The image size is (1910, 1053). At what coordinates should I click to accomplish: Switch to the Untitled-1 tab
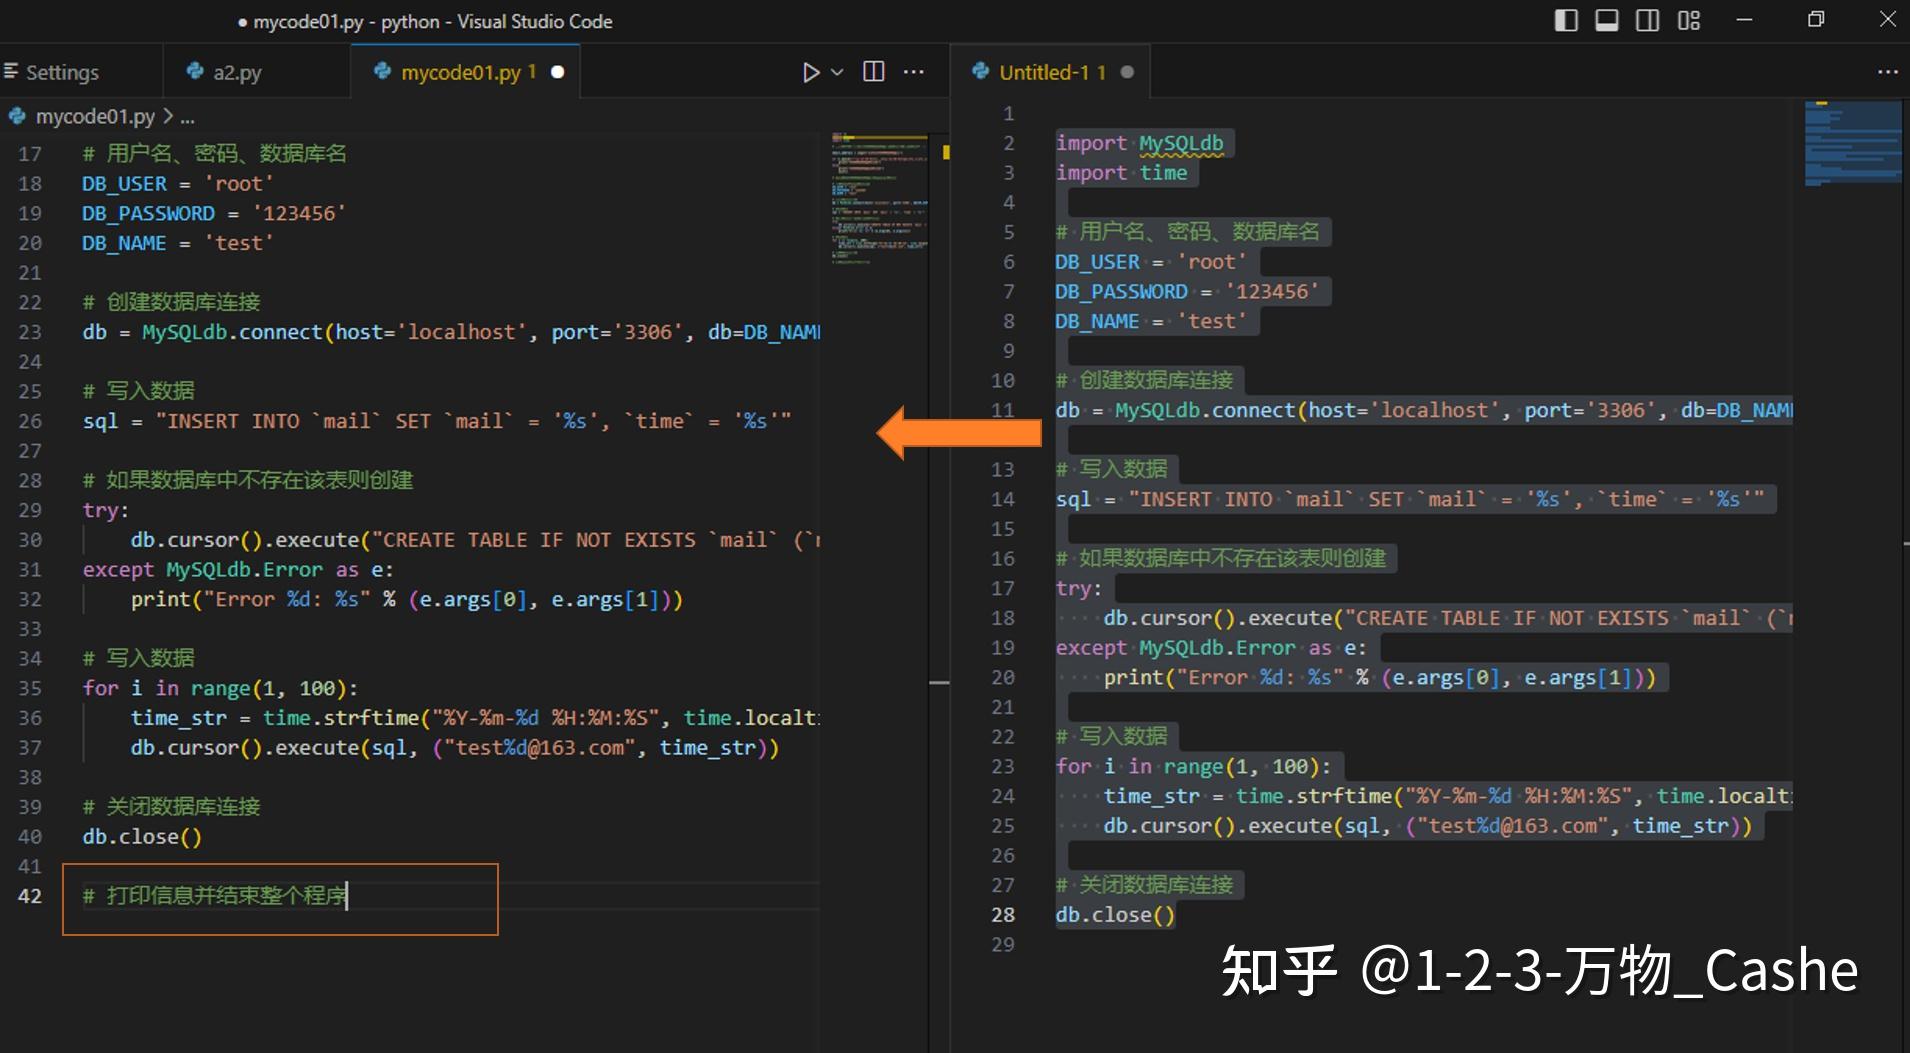1050,71
